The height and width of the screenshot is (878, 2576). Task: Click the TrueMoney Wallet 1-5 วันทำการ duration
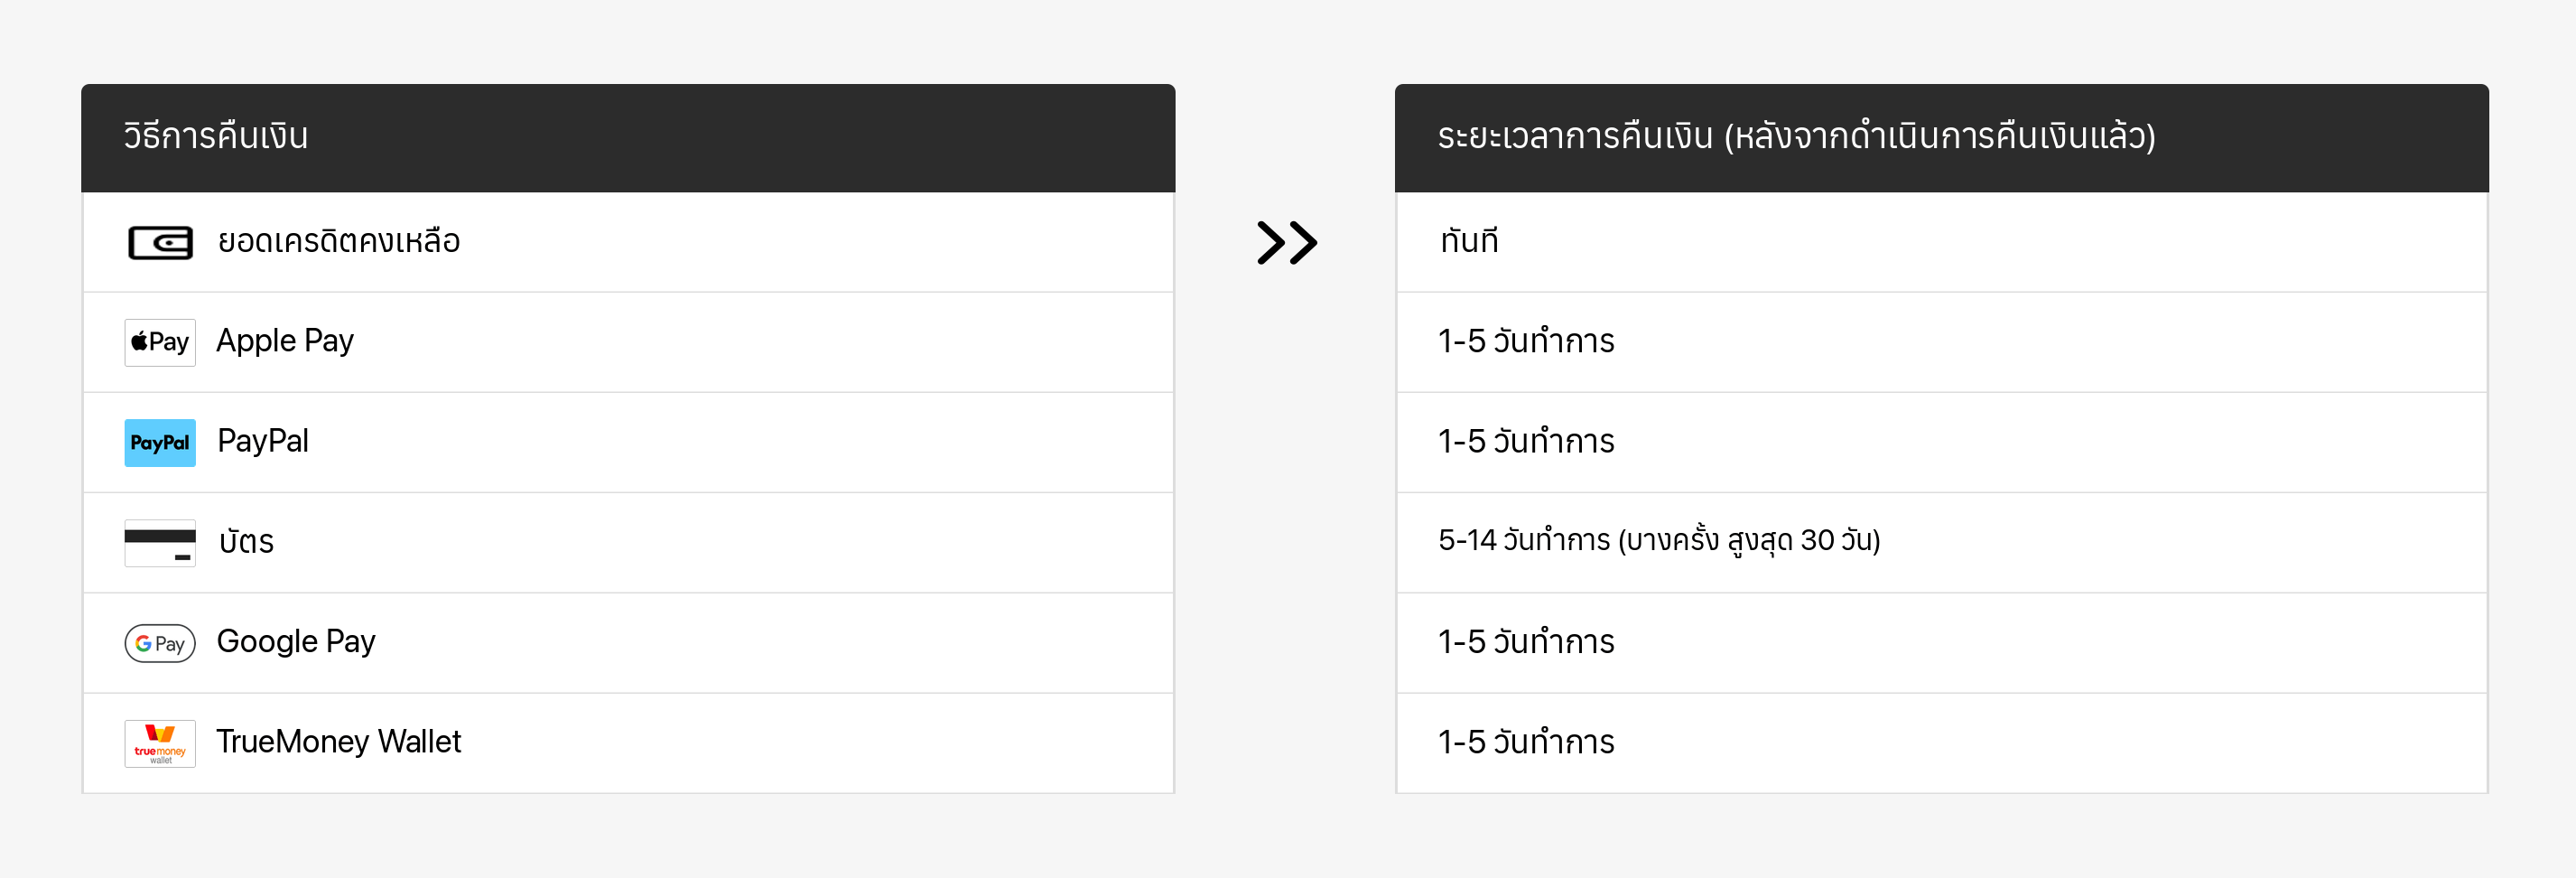(x=1526, y=742)
